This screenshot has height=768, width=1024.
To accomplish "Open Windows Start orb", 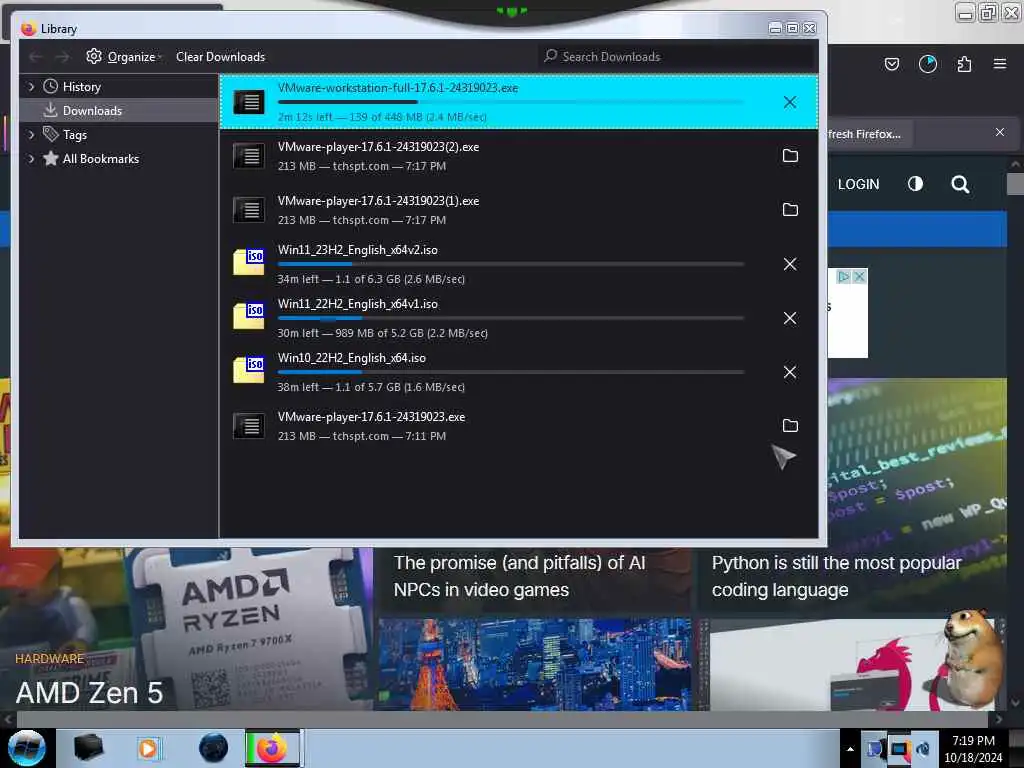I will click(26, 748).
